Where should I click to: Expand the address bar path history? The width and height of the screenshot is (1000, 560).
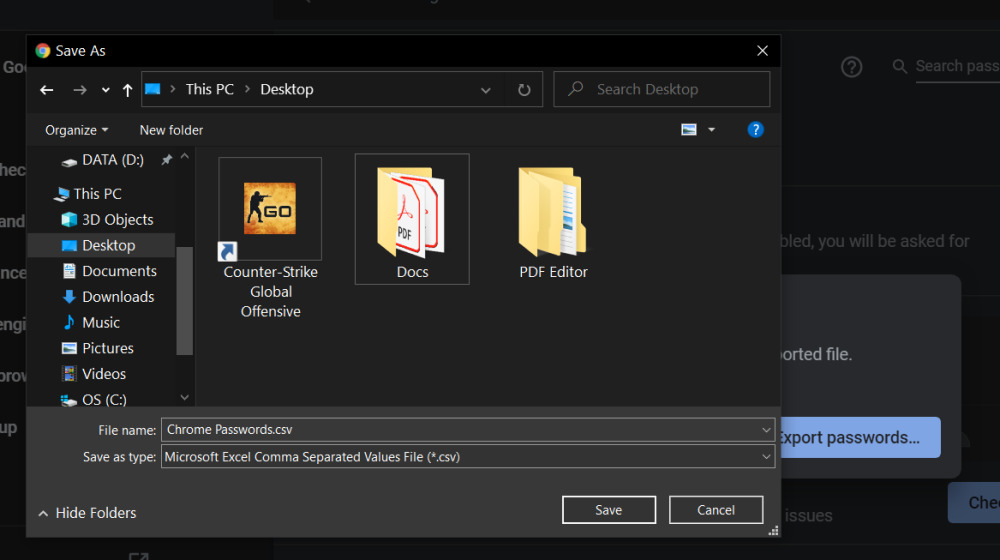[x=486, y=90]
